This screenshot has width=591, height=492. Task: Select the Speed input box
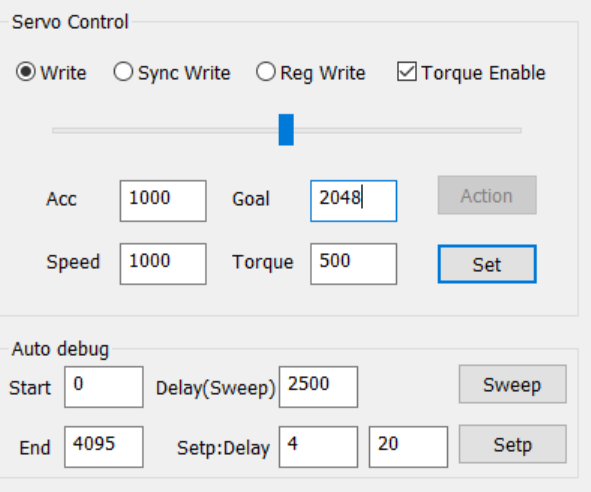pos(163,264)
